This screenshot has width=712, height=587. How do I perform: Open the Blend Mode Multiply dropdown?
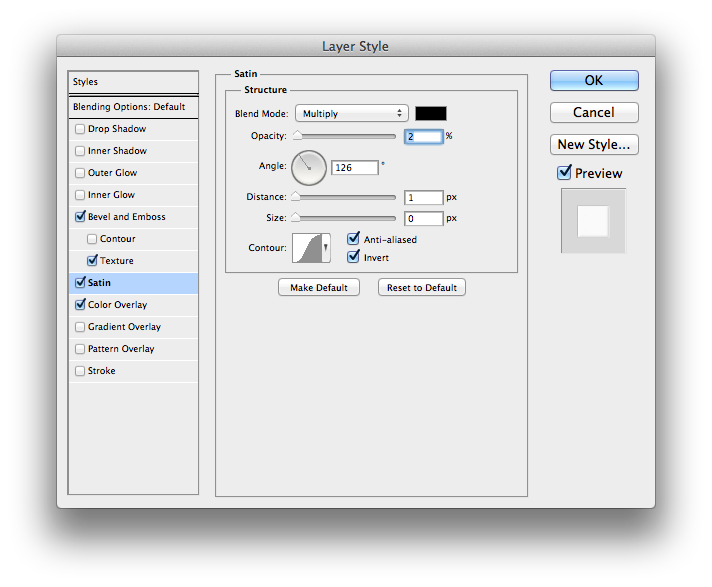point(351,113)
